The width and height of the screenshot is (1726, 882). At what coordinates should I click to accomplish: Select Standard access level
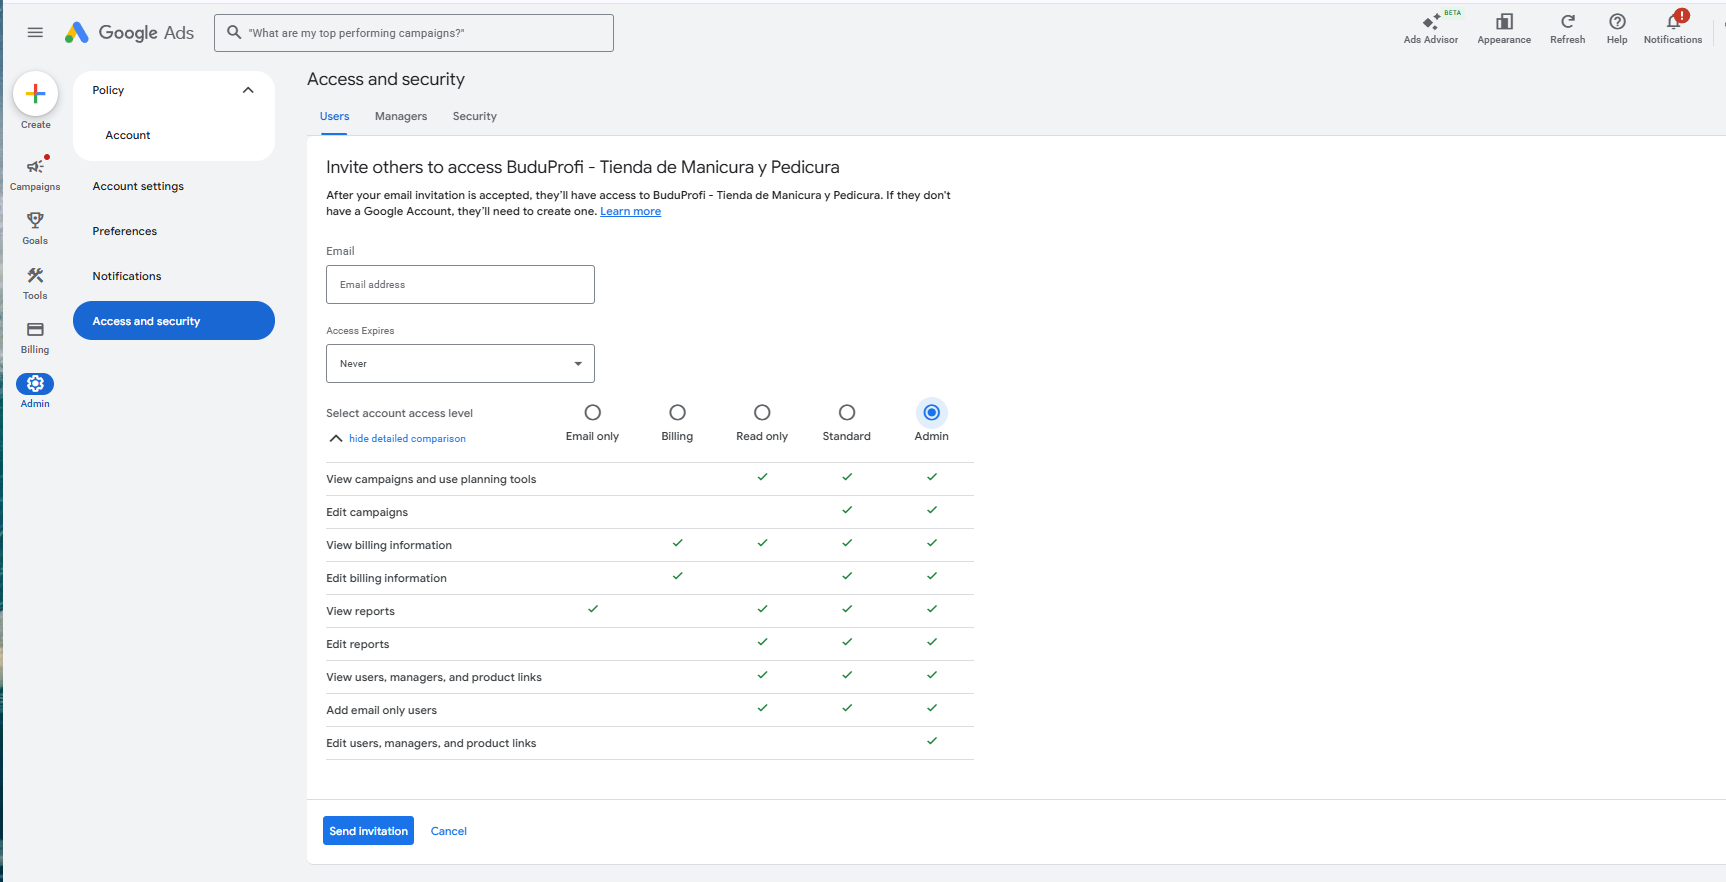pyautogui.click(x=847, y=412)
